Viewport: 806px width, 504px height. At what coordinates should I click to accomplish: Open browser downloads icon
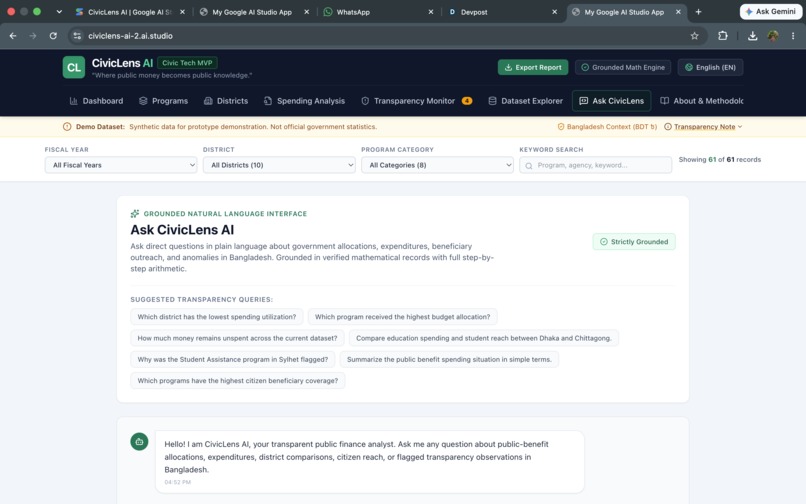pos(753,36)
